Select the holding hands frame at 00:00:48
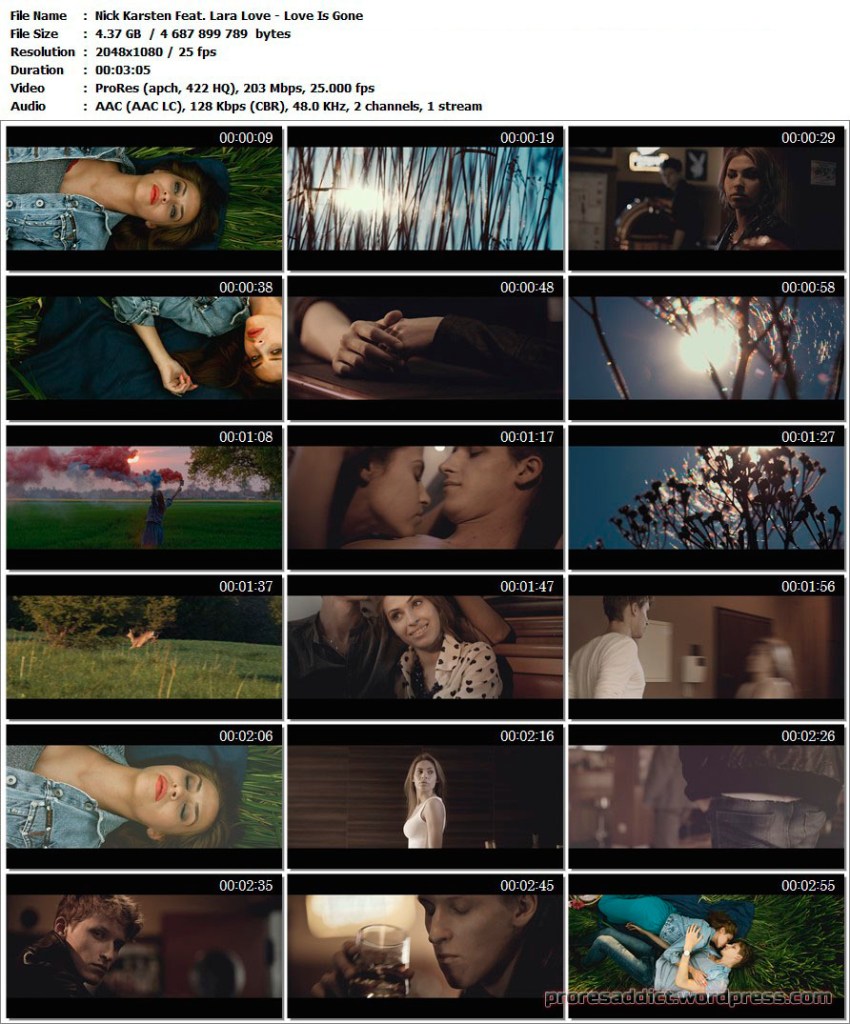The height and width of the screenshot is (1024, 850). (x=425, y=348)
